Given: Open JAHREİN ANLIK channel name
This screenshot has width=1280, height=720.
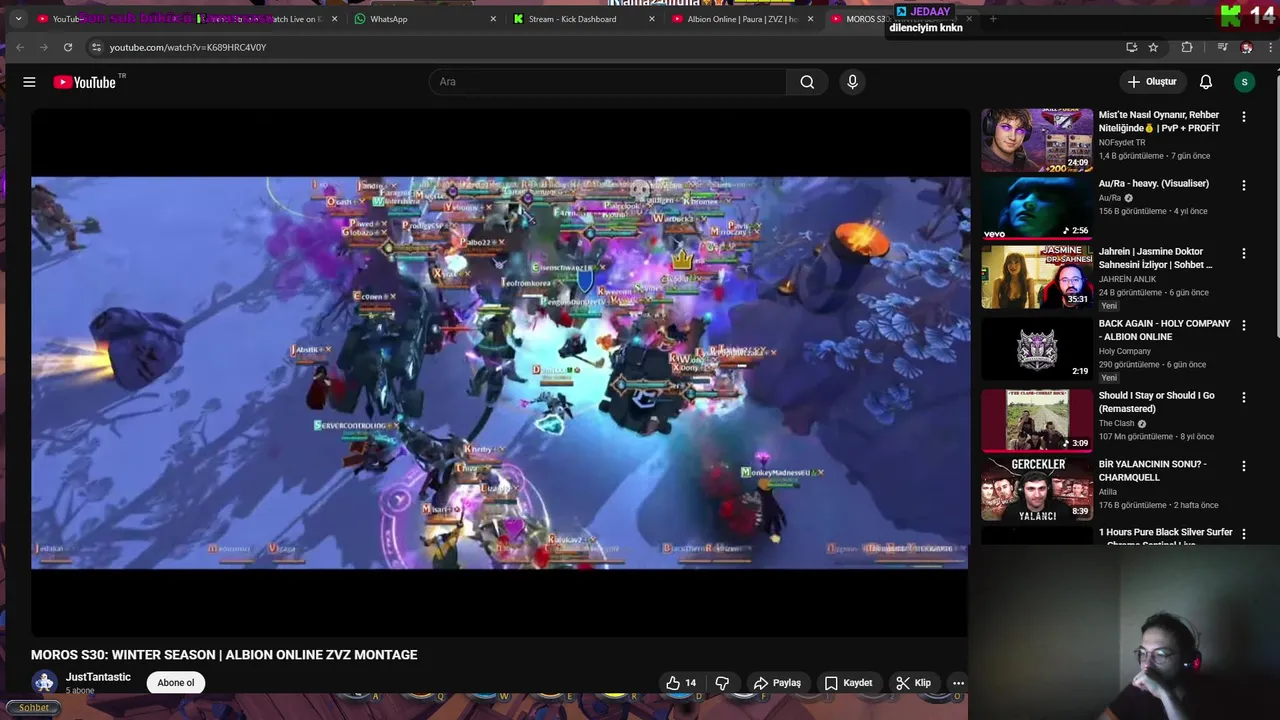Looking at the screenshot, I should point(1127,280).
